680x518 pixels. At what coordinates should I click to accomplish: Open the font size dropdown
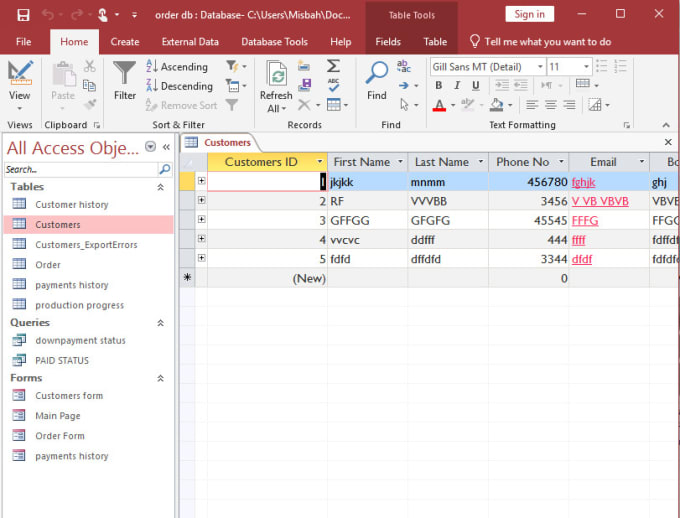pyautogui.click(x=586, y=67)
